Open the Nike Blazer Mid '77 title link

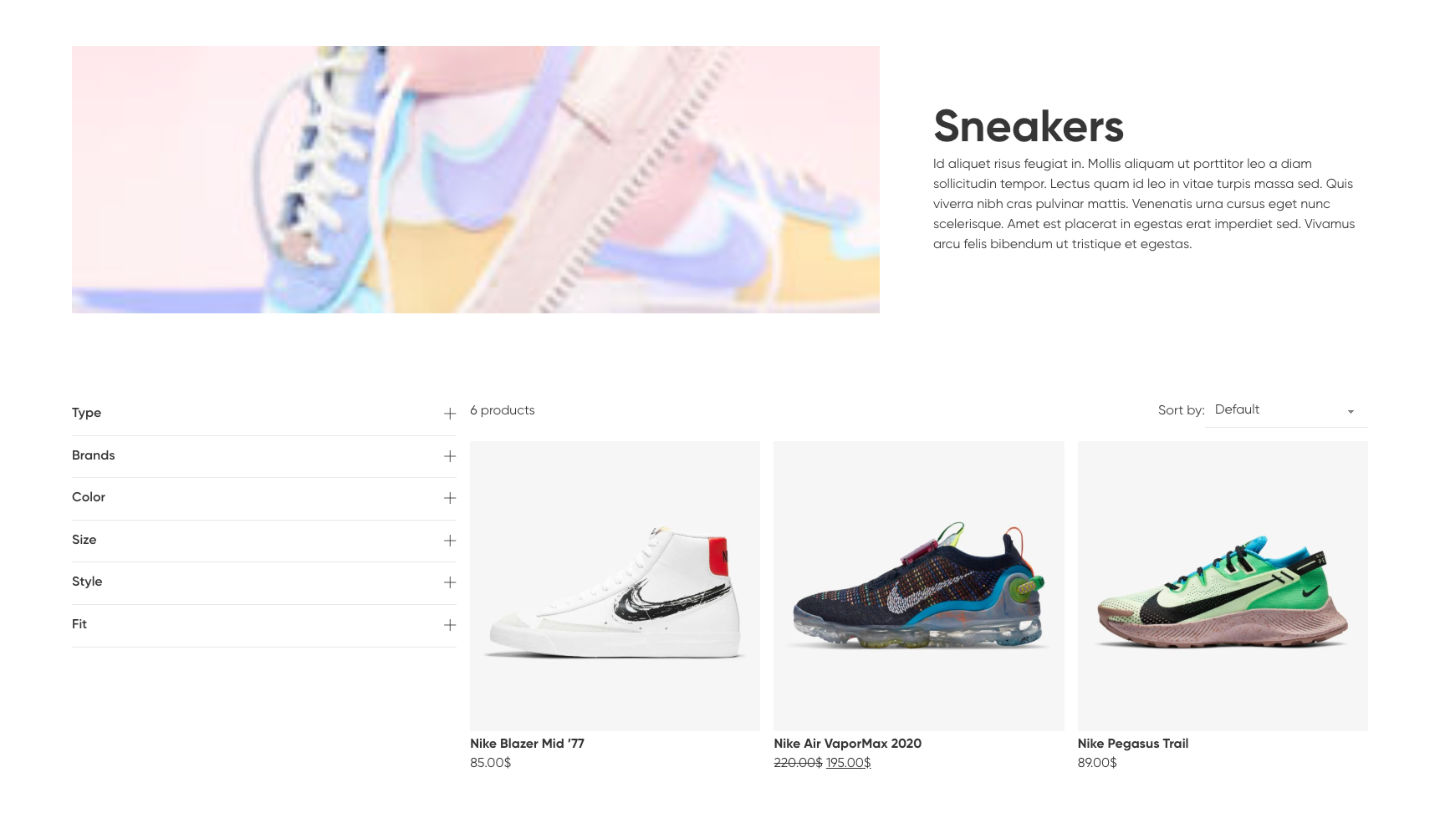pos(527,743)
